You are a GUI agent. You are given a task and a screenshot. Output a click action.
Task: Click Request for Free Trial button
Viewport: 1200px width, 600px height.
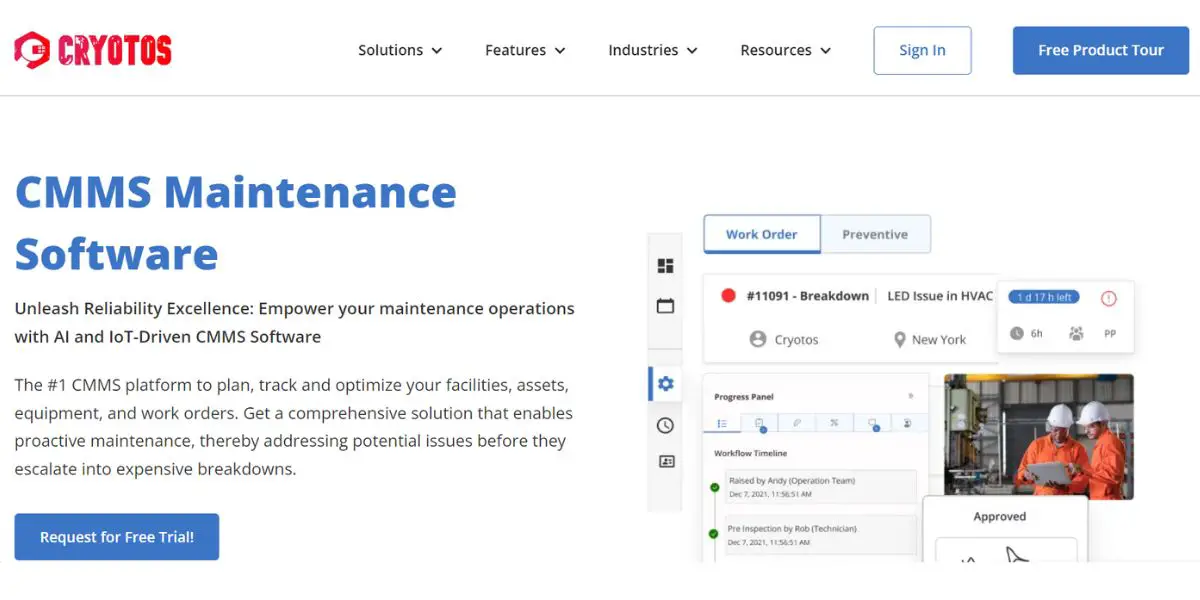[117, 537]
